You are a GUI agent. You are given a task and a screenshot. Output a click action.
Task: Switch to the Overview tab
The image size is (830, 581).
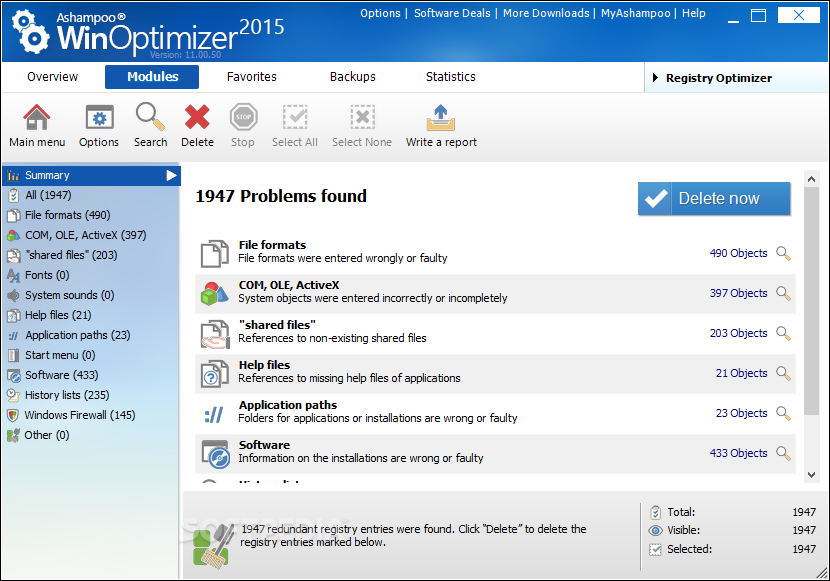(52, 77)
